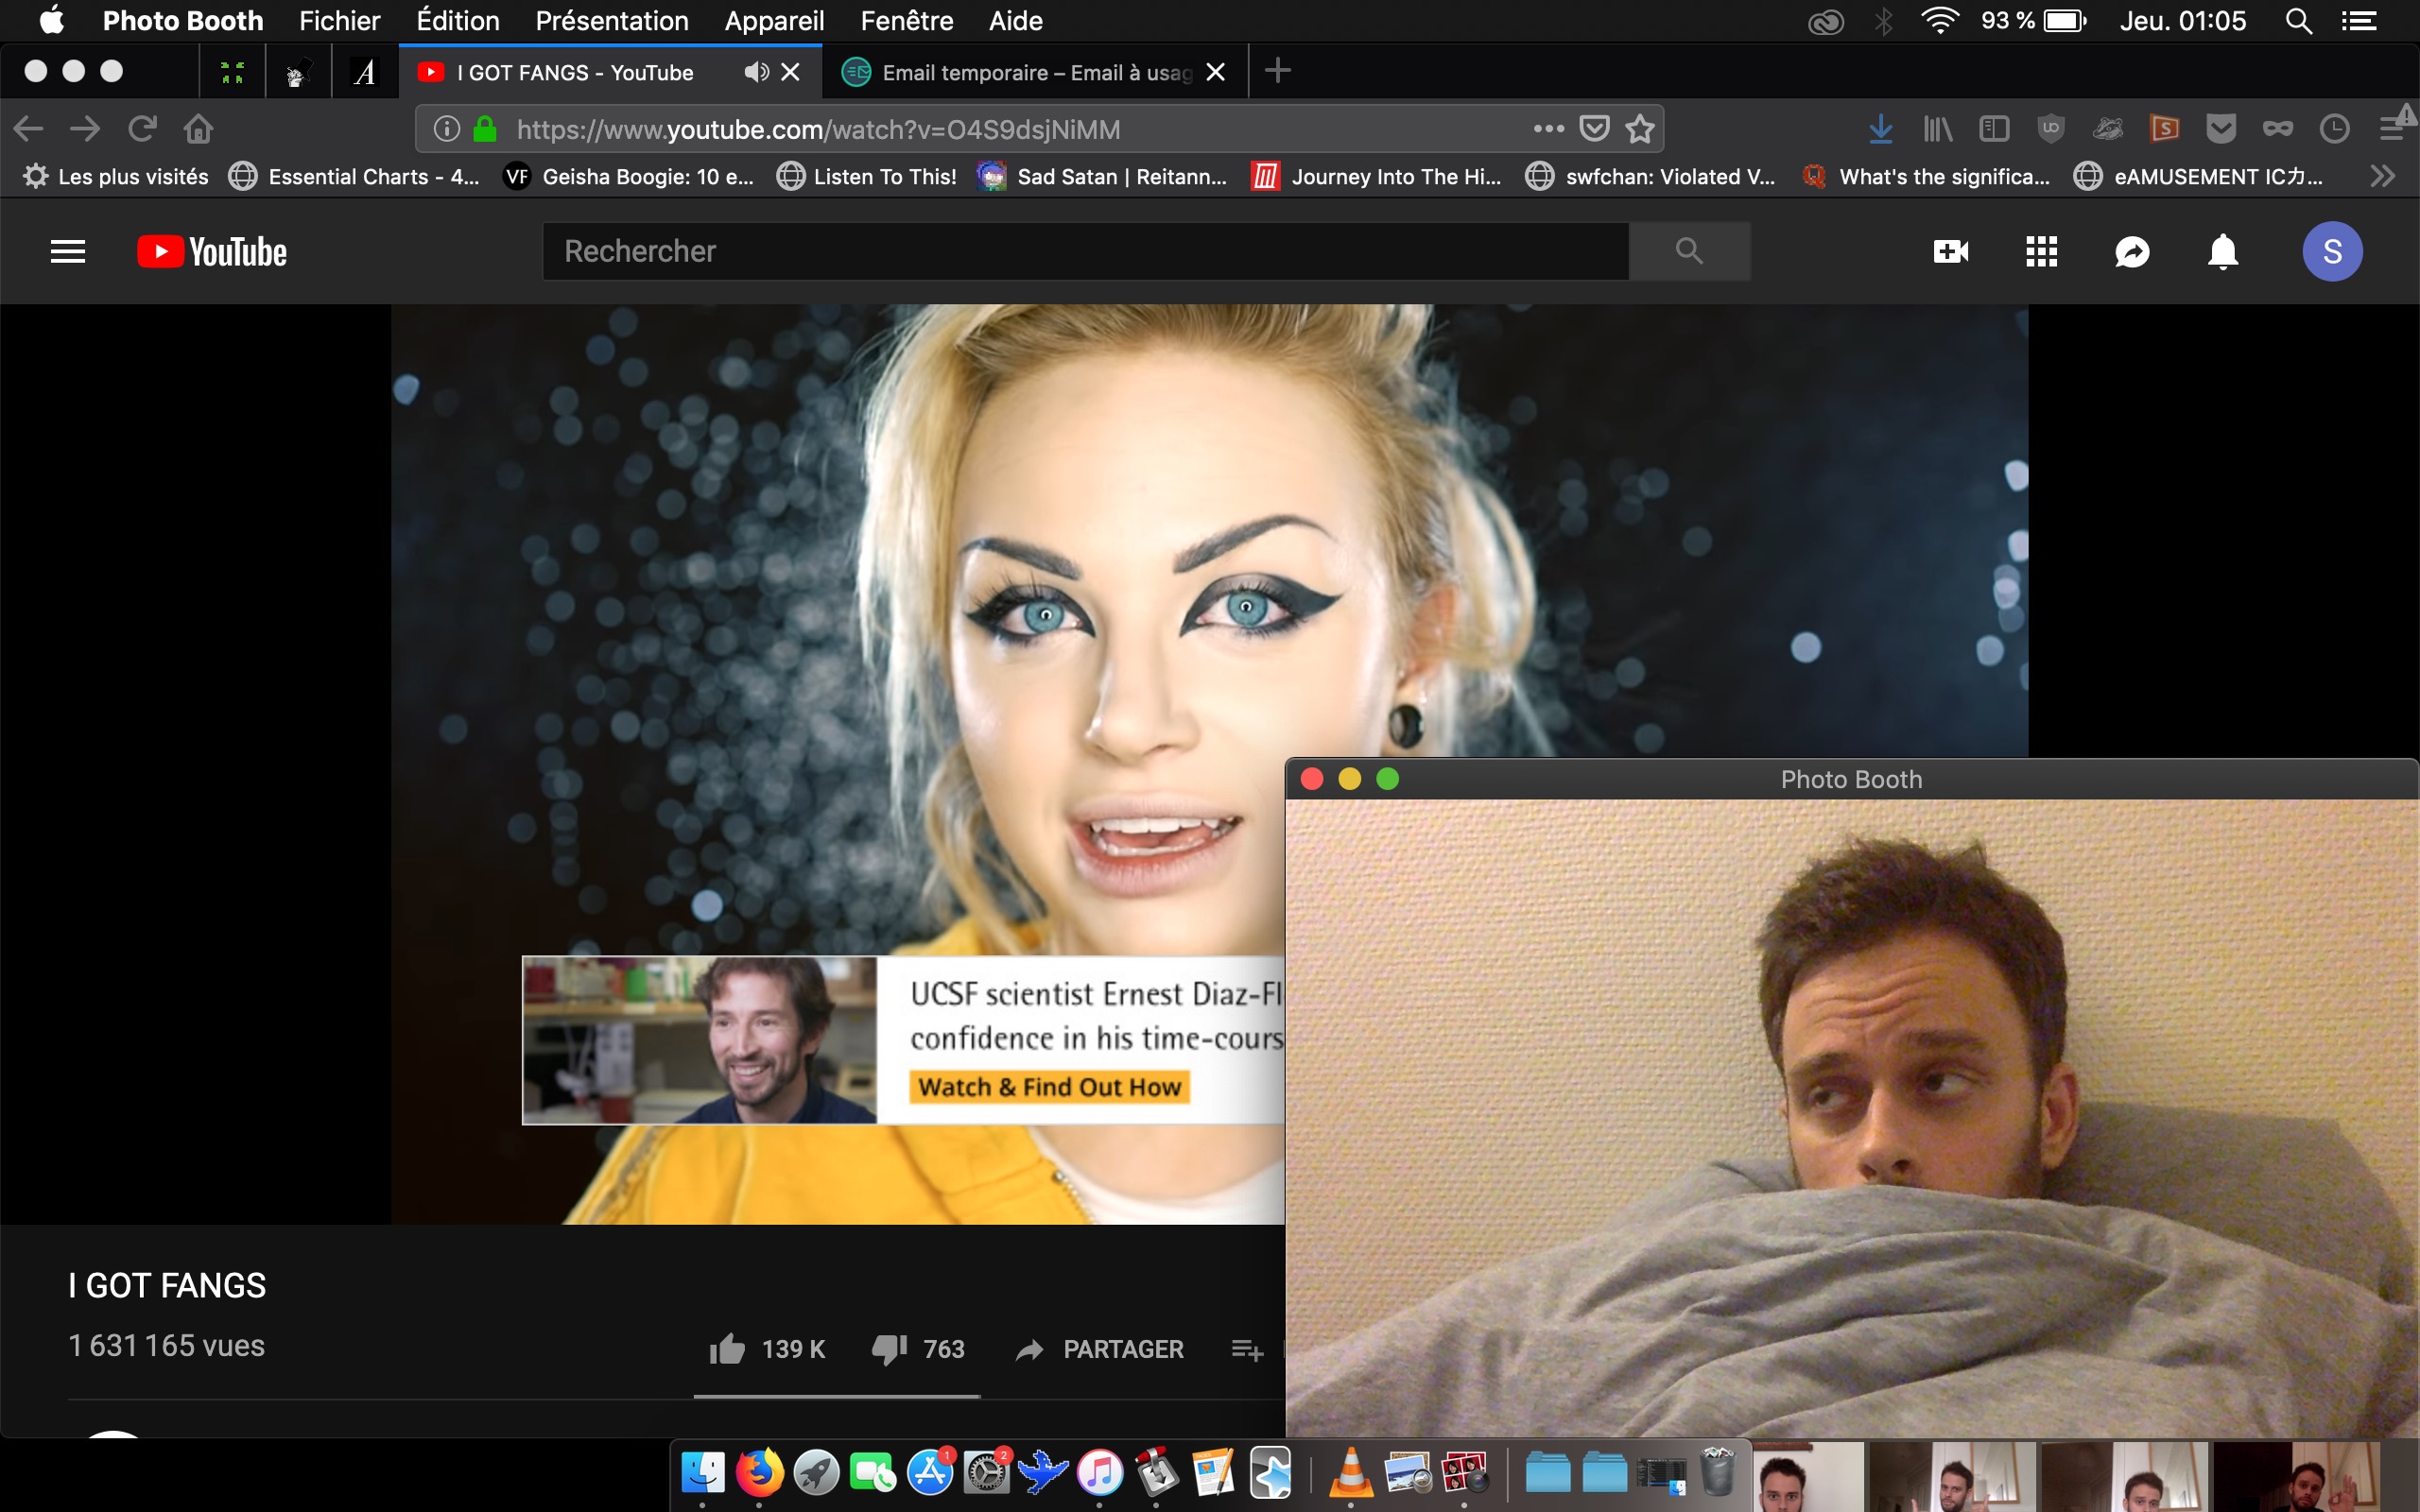This screenshot has width=2420, height=1512.
Task: Open the Essential Charts bookmark
Action: [x=354, y=176]
